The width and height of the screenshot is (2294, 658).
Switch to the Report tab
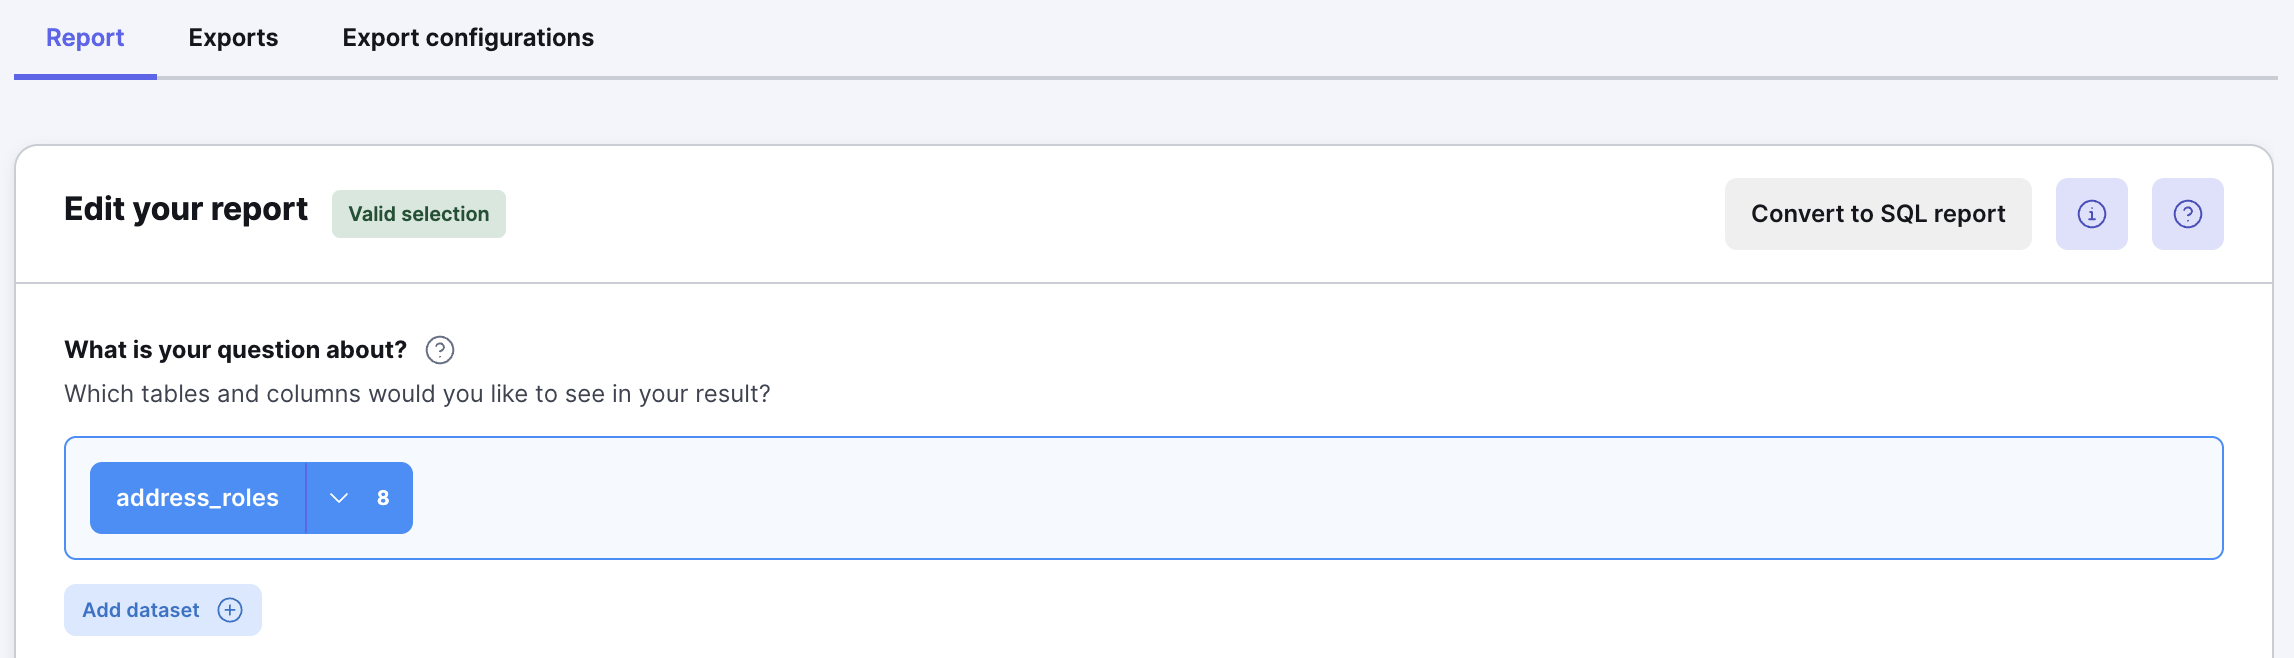[85, 38]
